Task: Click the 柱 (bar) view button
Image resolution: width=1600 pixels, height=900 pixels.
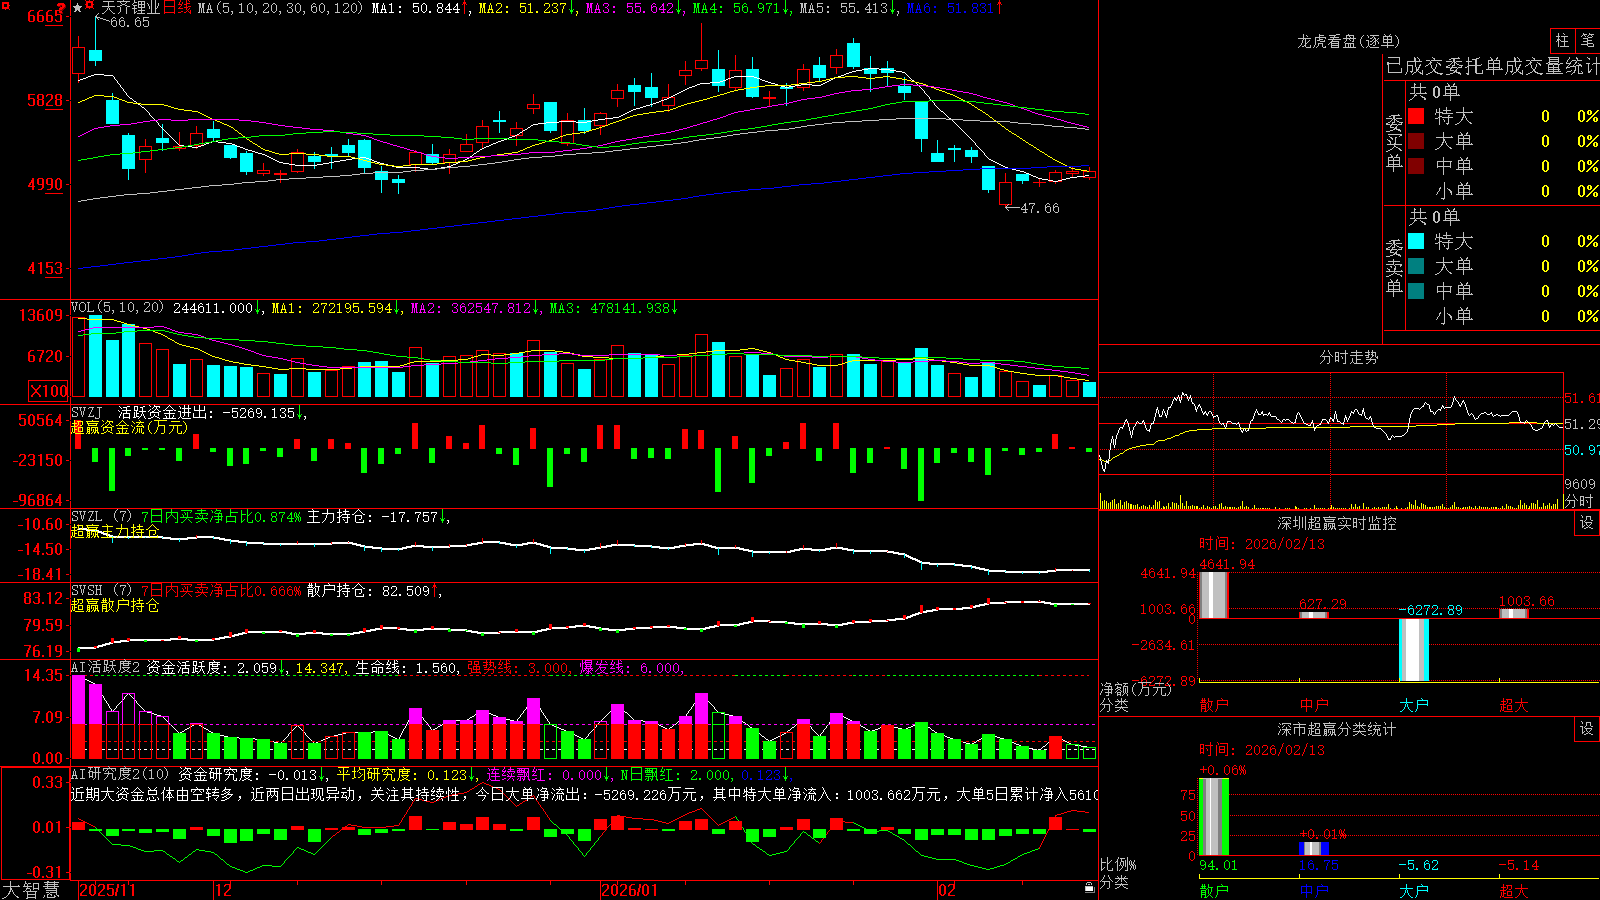Action: click(1562, 41)
